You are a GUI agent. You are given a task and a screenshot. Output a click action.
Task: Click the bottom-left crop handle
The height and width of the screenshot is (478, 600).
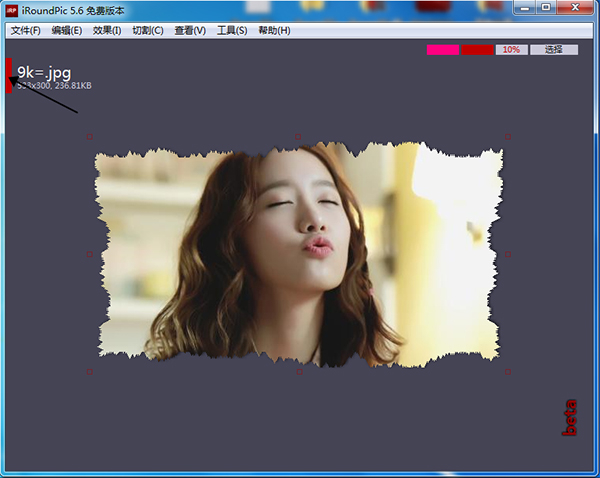[x=90, y=372]
